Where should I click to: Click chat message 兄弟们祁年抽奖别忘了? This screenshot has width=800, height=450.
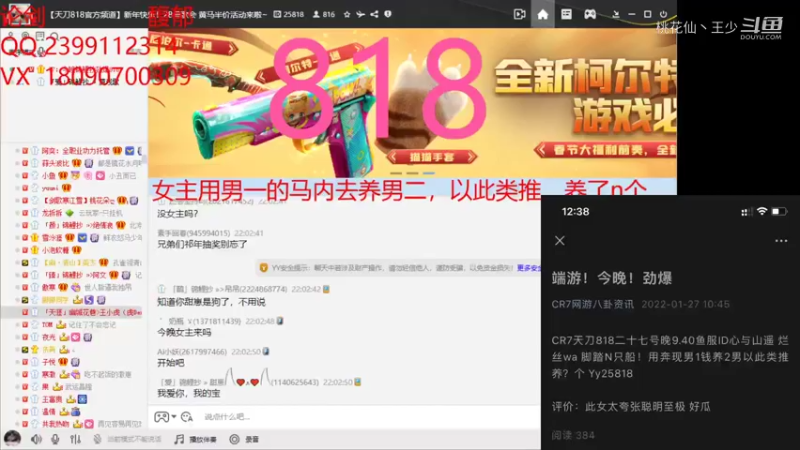[x=202, y=244]
